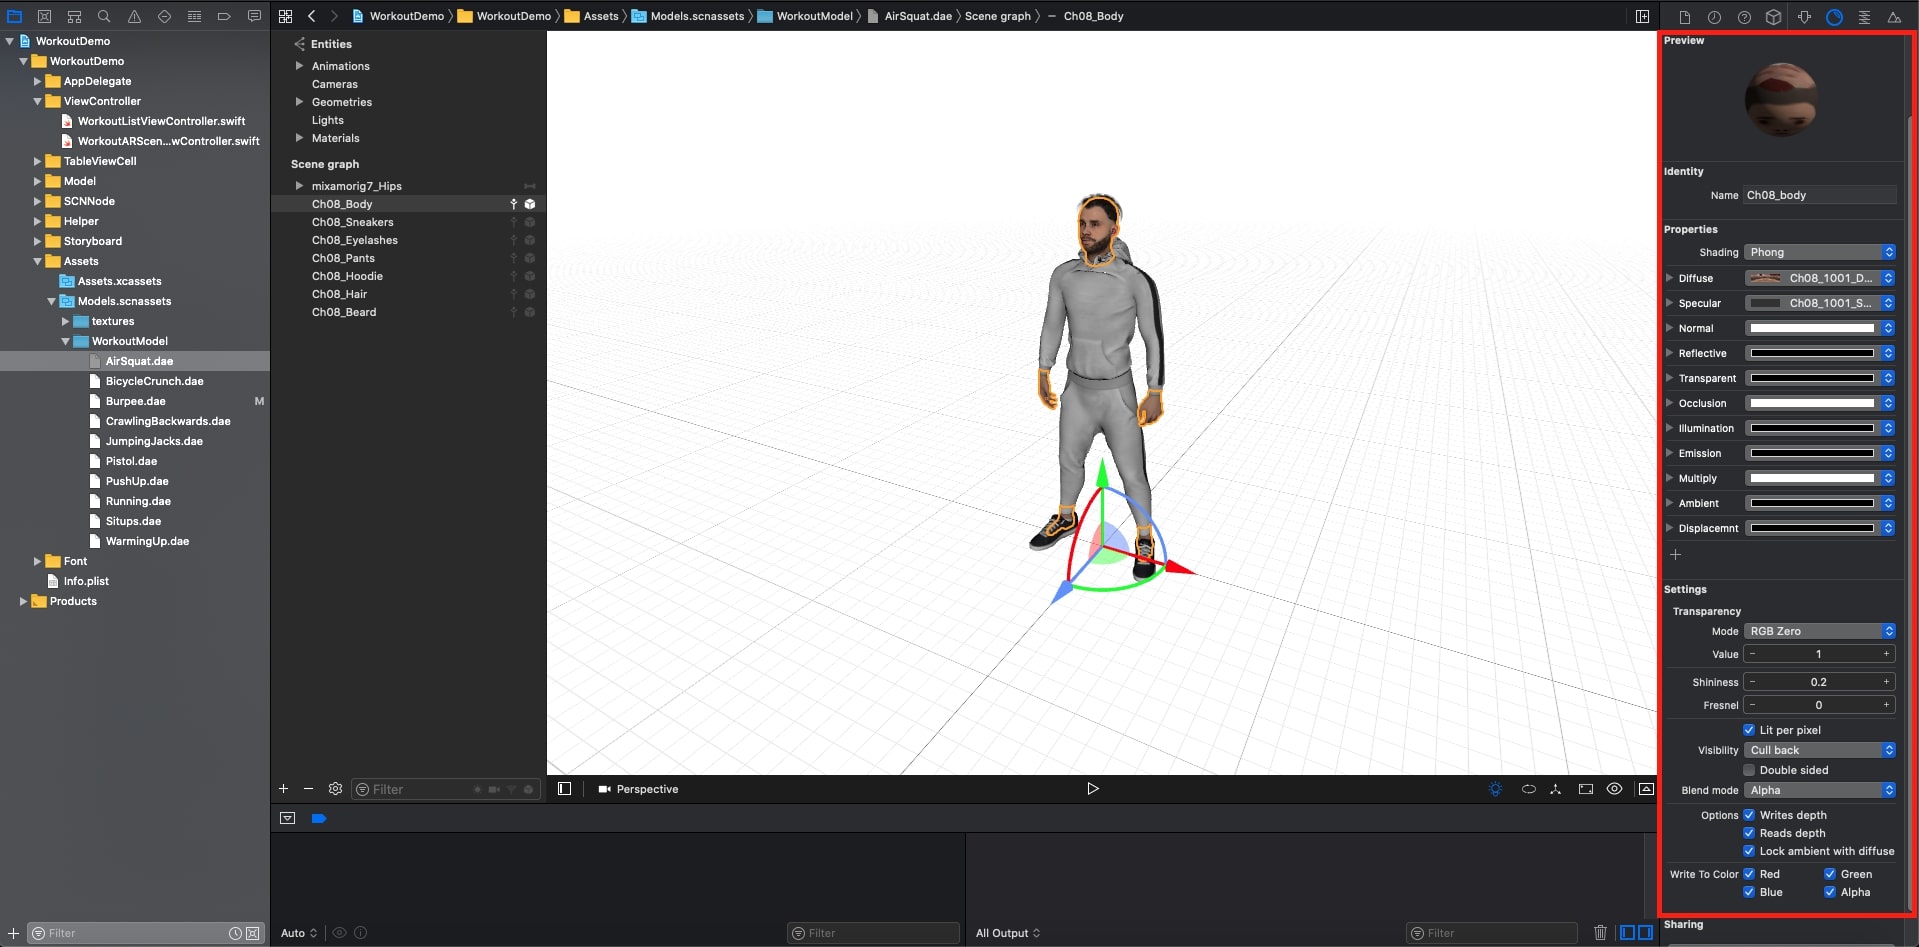
Task: Open the related items grid menu
Action: pos(285,16)
